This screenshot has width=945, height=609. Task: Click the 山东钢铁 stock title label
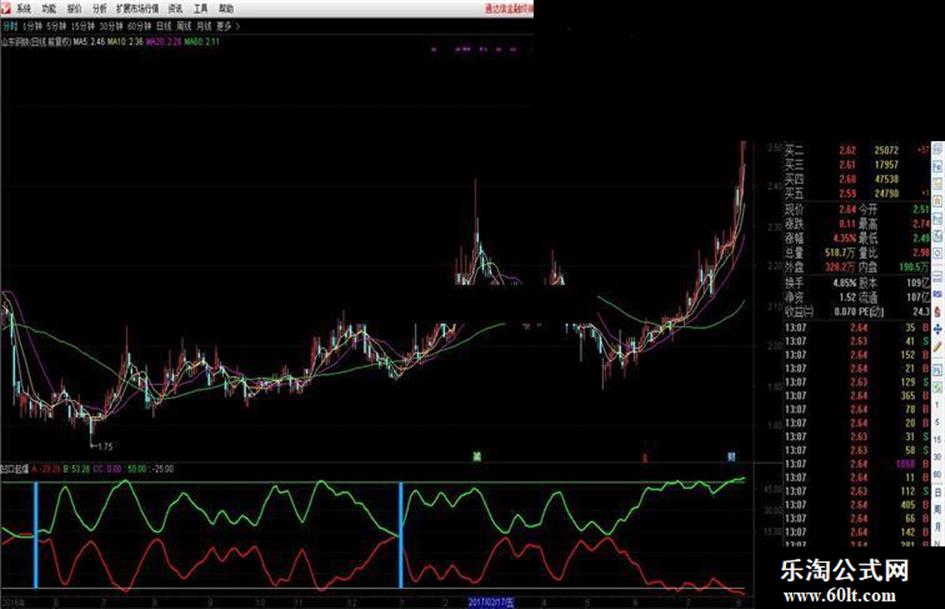(x=36, y=42)
